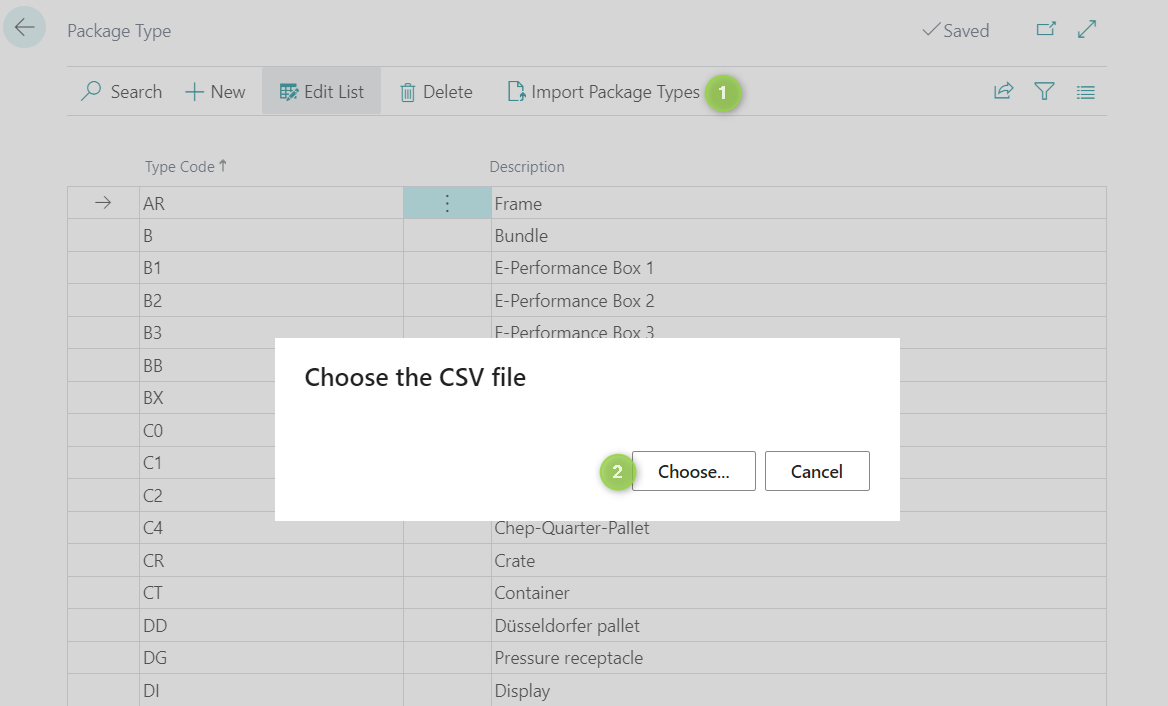Cancel the CSV file dialog
Screen dimensions: 1168x706
pos(816,471)
